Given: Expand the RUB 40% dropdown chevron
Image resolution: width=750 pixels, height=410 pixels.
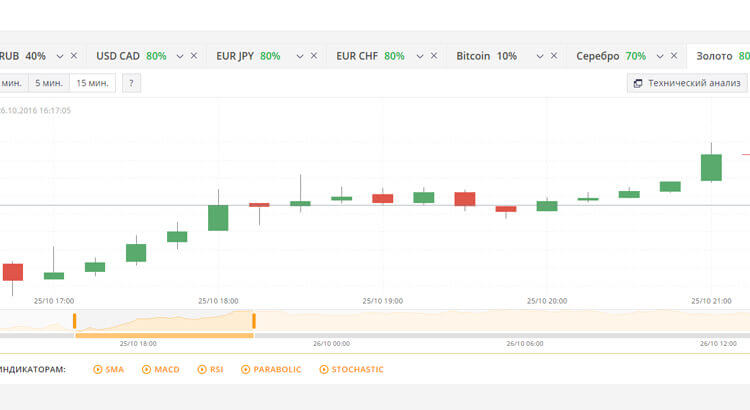Looking at the screenshot, I should (60, 56).
